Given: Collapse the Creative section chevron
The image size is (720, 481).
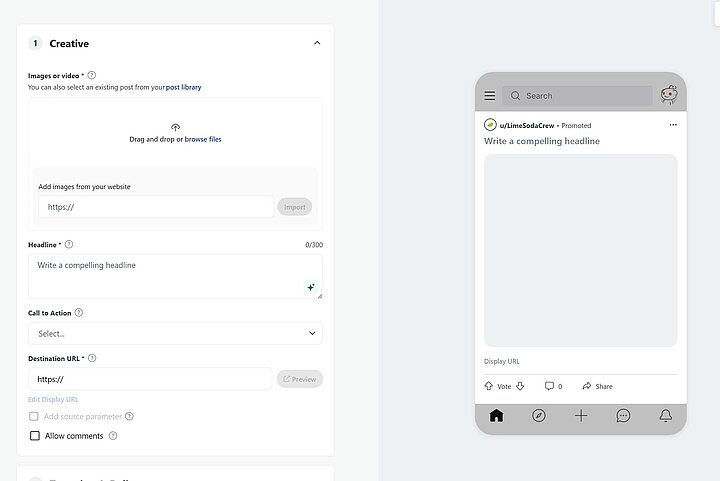Looking at the screenshot, I should 317,43.
